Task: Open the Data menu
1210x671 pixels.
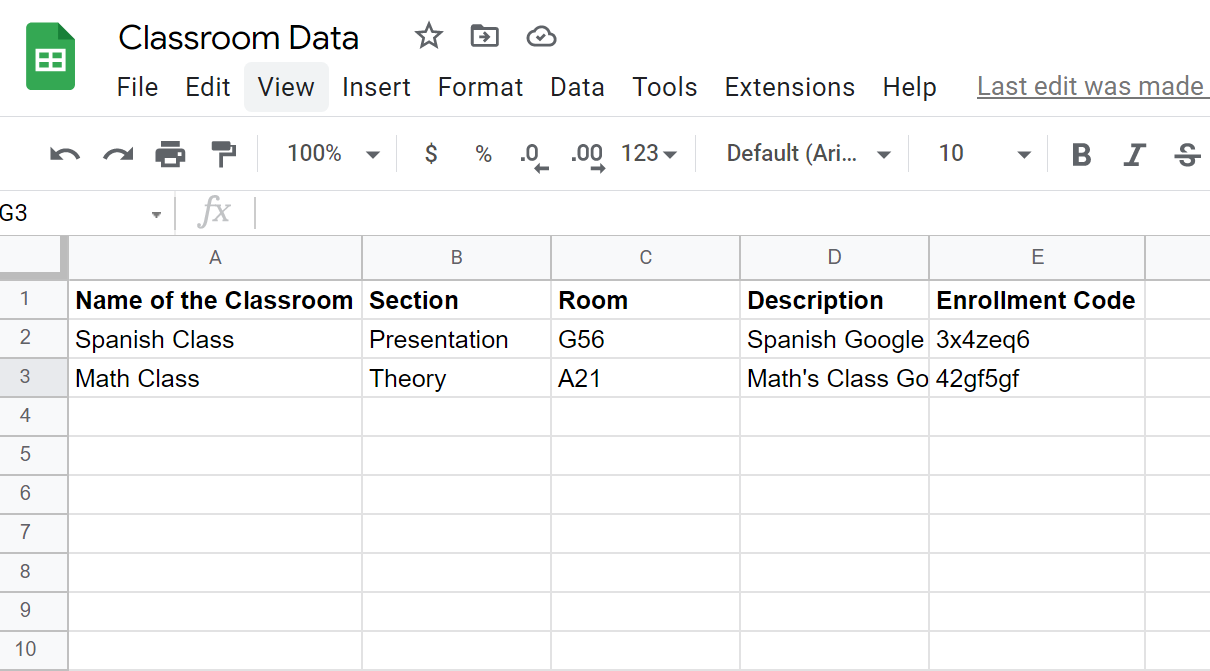Action: point(577,87)
